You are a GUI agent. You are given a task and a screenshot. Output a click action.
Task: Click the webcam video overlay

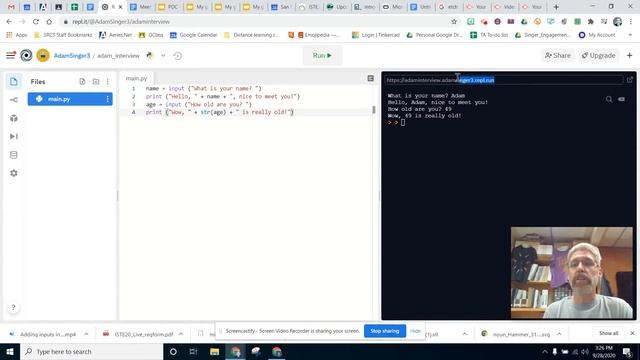[571, 273]
